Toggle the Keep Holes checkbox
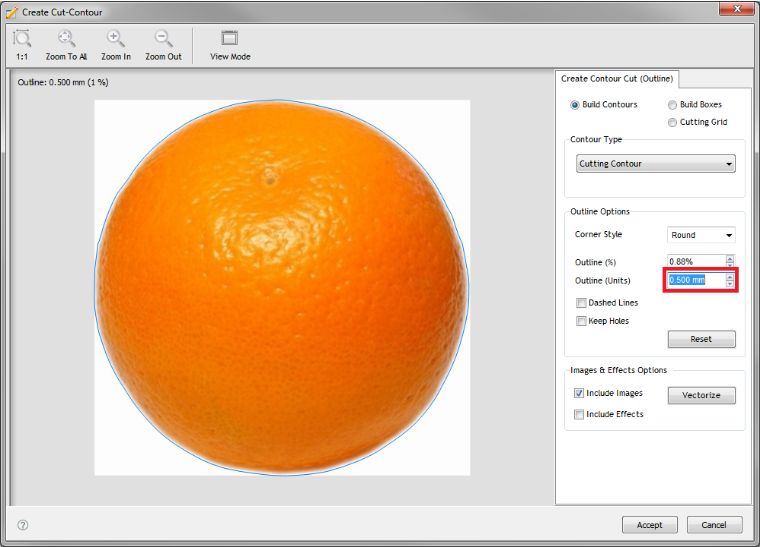Image resolution: width=760 pixels, height=547 pixels. pyautogui.click(x=581, y=321)
